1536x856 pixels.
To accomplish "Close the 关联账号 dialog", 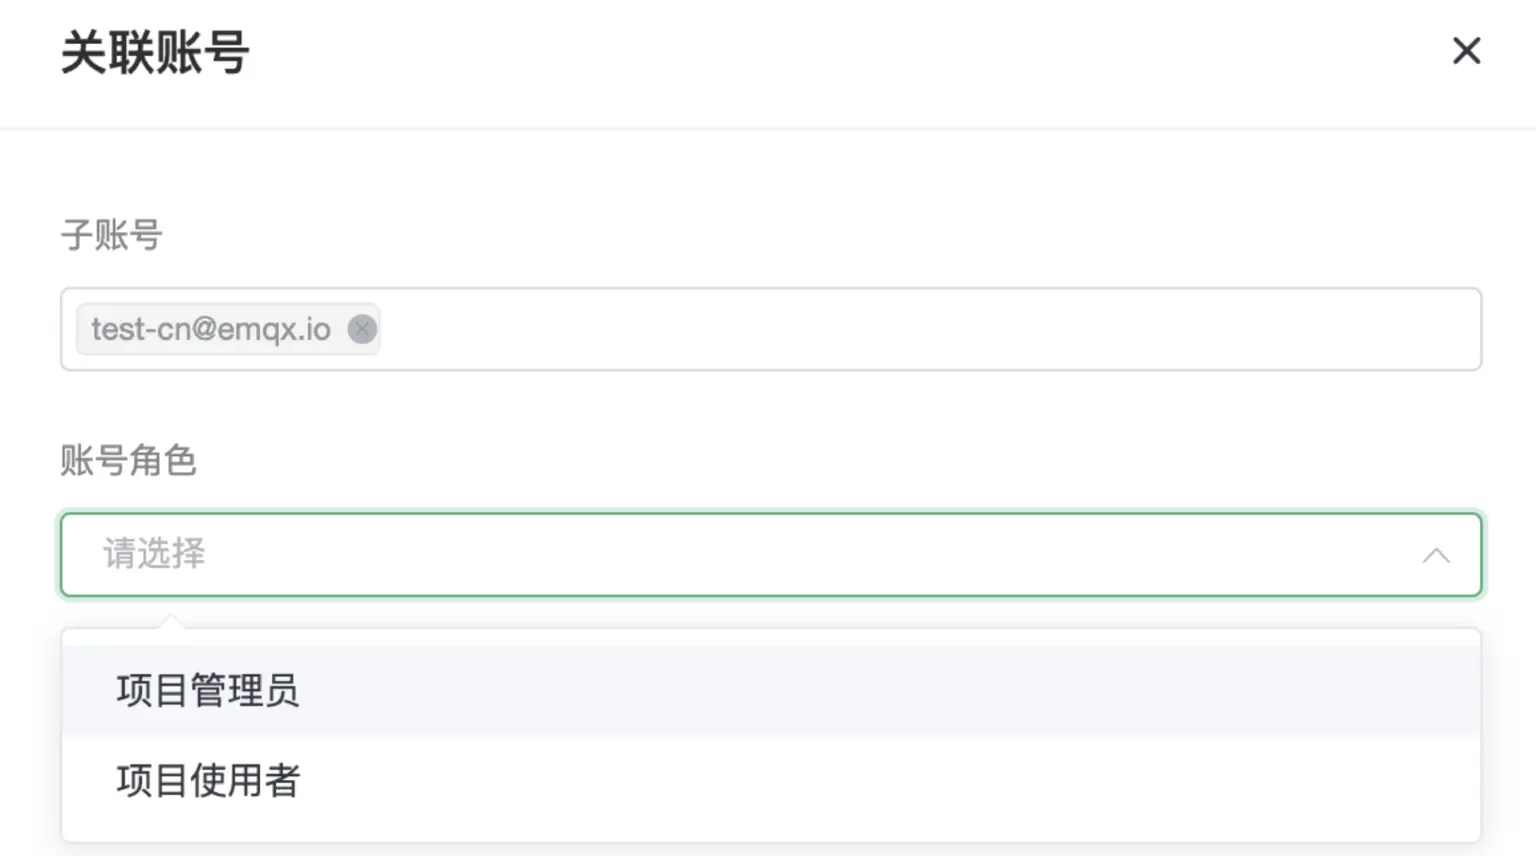I will (1466, 50).
